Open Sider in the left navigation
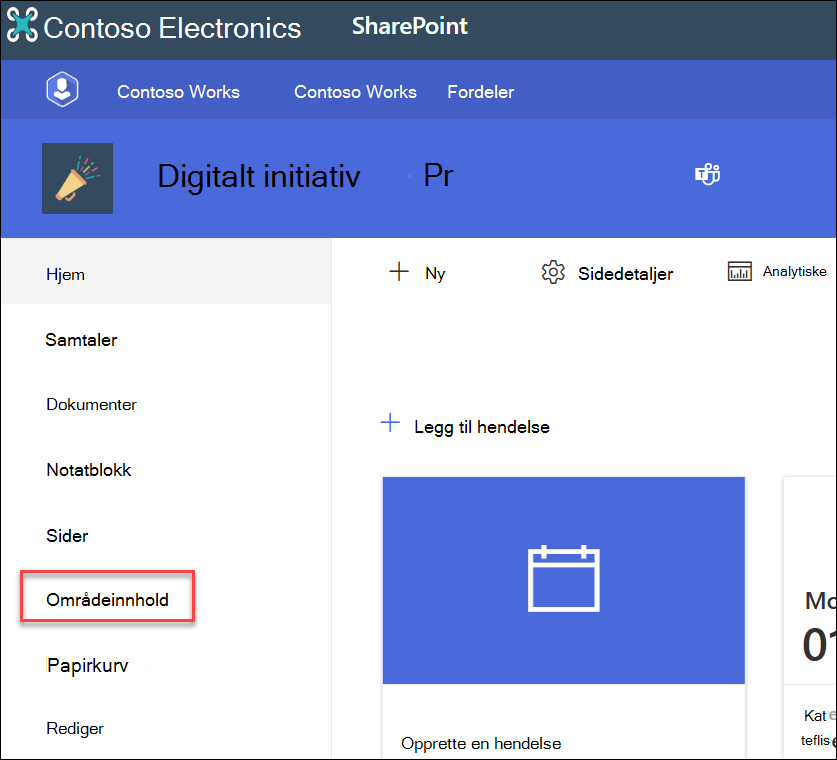837x760 pixels. tap(67, 536)
